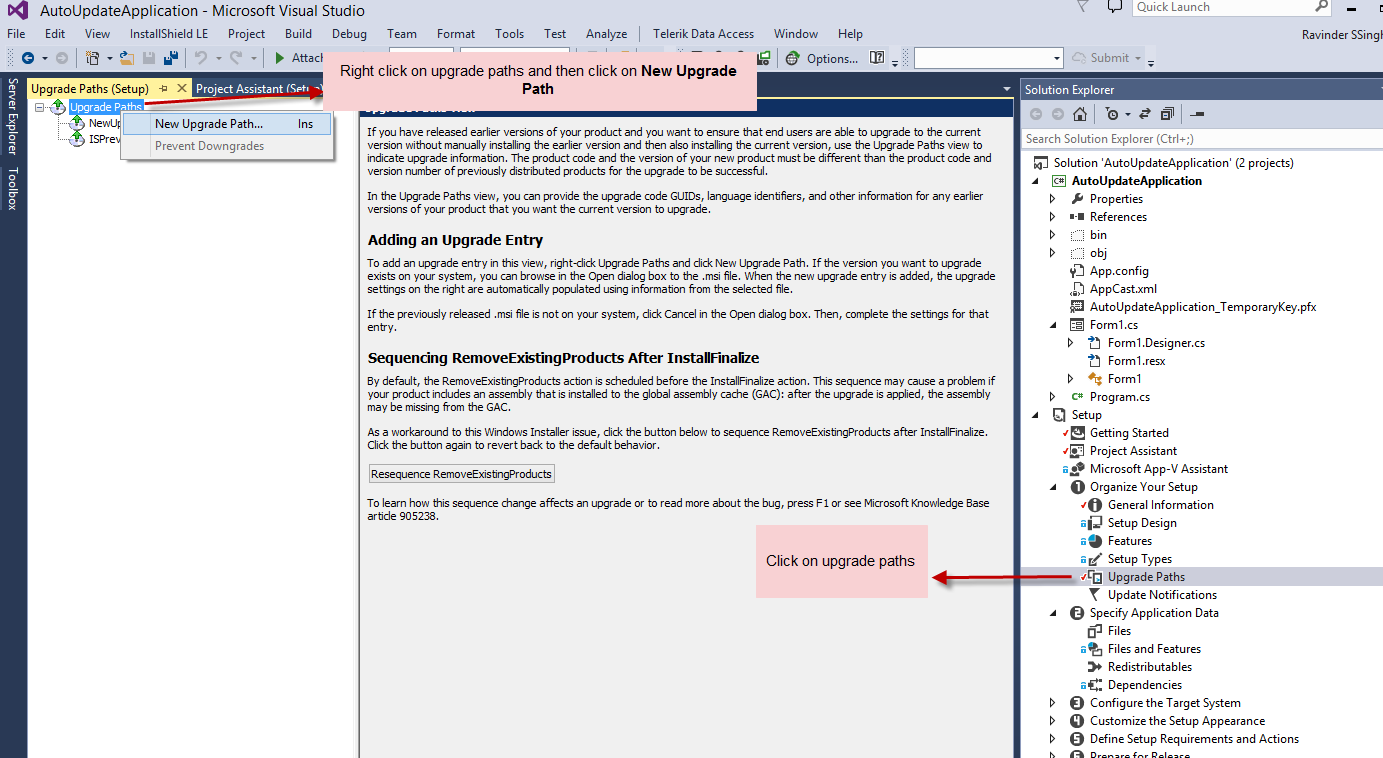Open the Analyze menu
Viewport: 1383px width, 758px height.
pos(606,33)
